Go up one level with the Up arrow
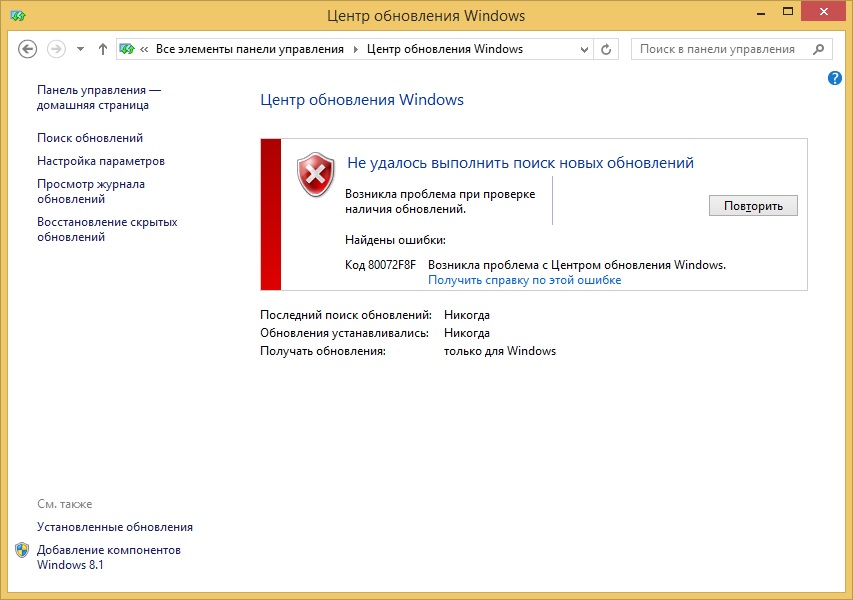 (103, 49)
